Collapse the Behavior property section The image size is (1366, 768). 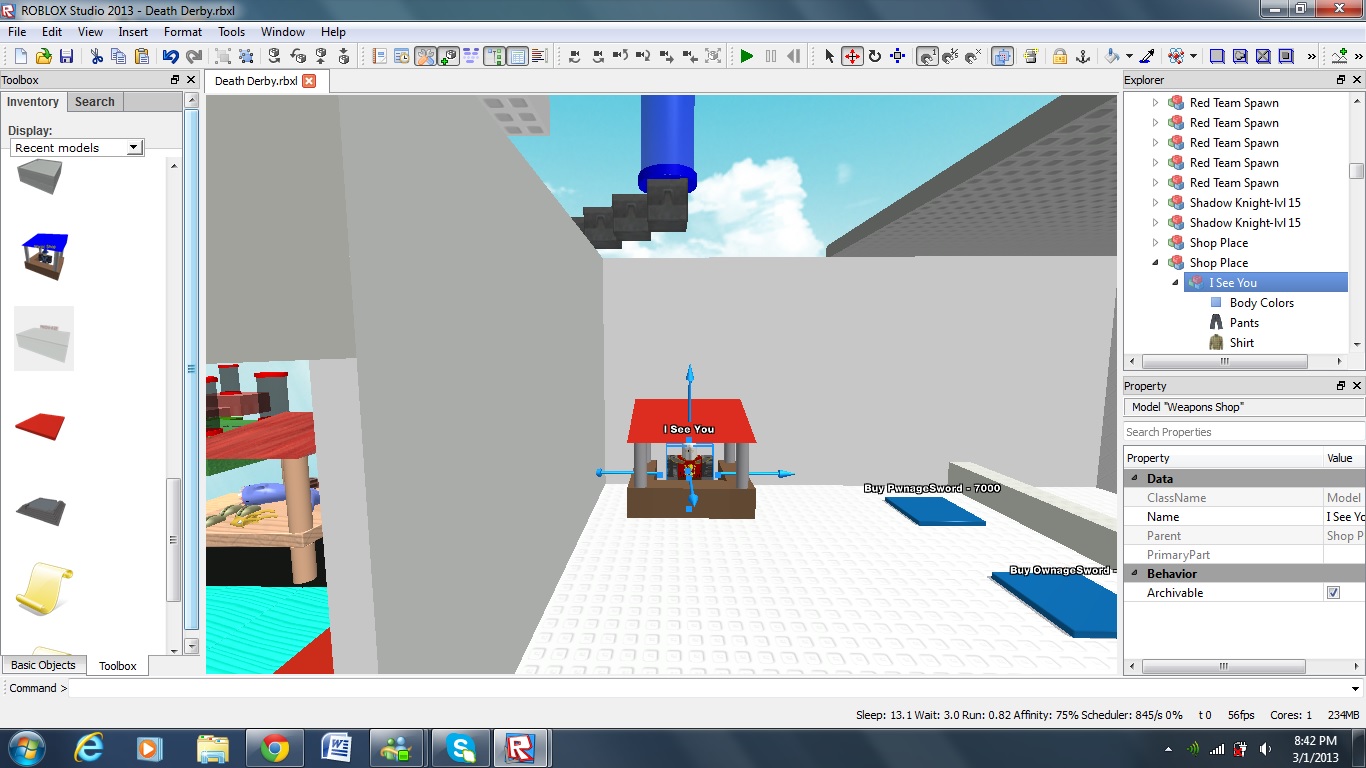click(x=1135, y=574)
